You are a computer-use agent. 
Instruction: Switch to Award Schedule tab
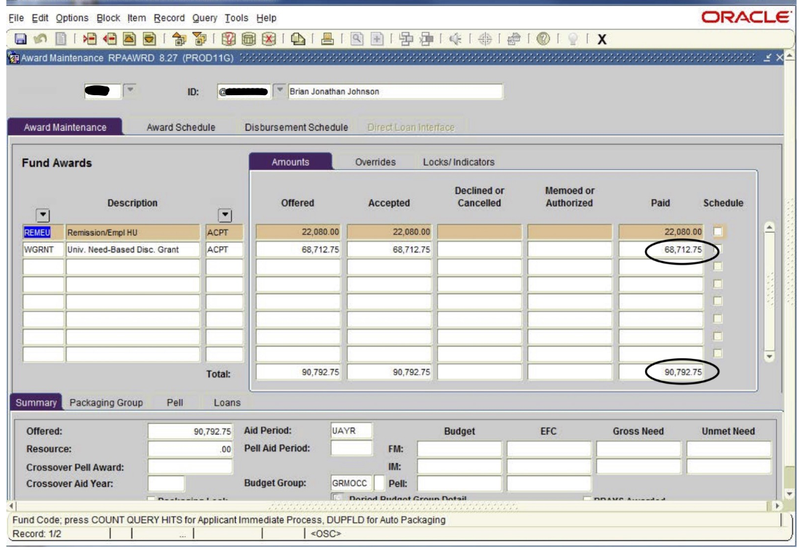[x=181, y=127]
